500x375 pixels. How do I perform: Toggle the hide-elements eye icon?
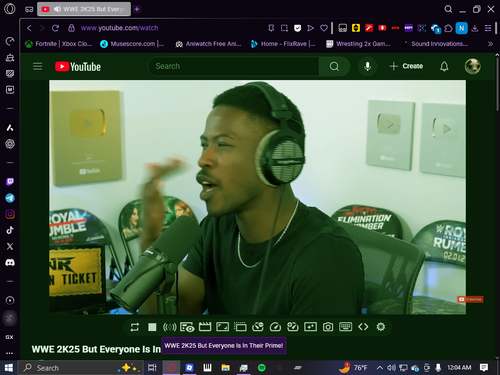(187, 327)
